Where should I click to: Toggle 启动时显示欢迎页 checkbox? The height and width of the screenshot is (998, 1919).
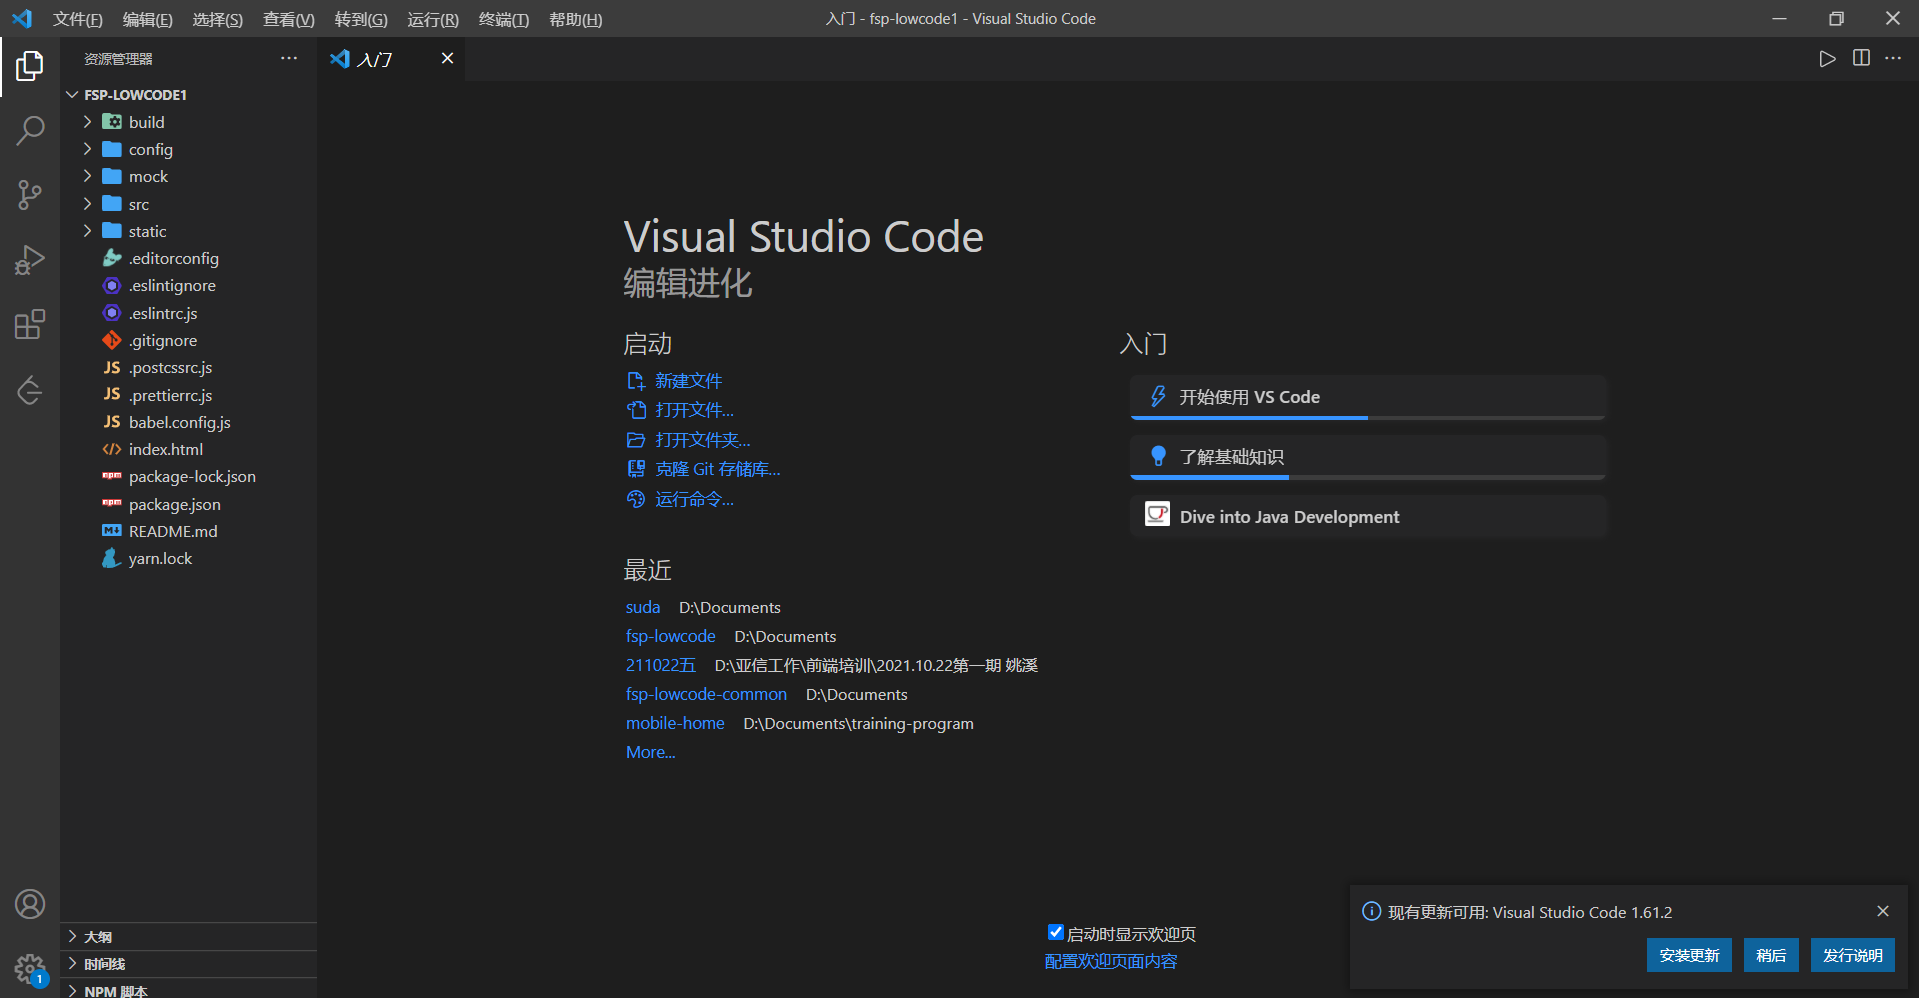pos(1055,932)
